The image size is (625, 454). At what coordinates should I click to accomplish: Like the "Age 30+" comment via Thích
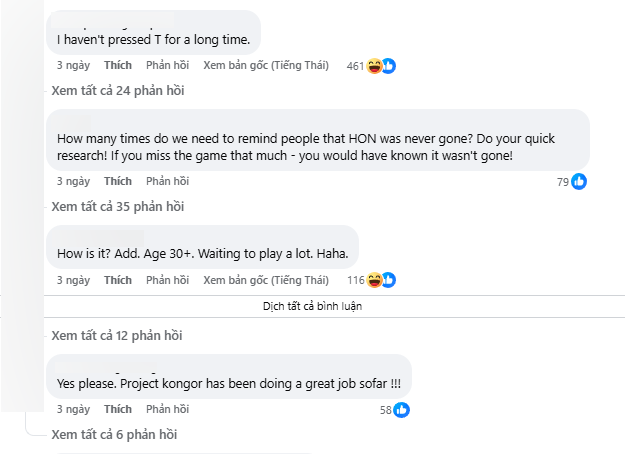pyautogui.click(x=118, y=280)
